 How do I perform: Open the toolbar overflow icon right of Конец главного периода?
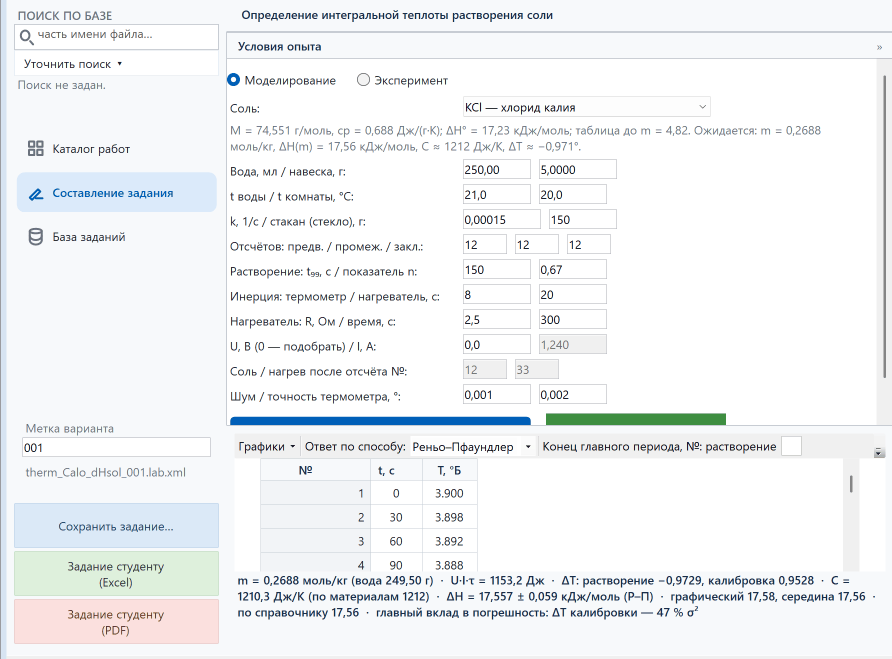pyautogui.click(x=879, y=452)
